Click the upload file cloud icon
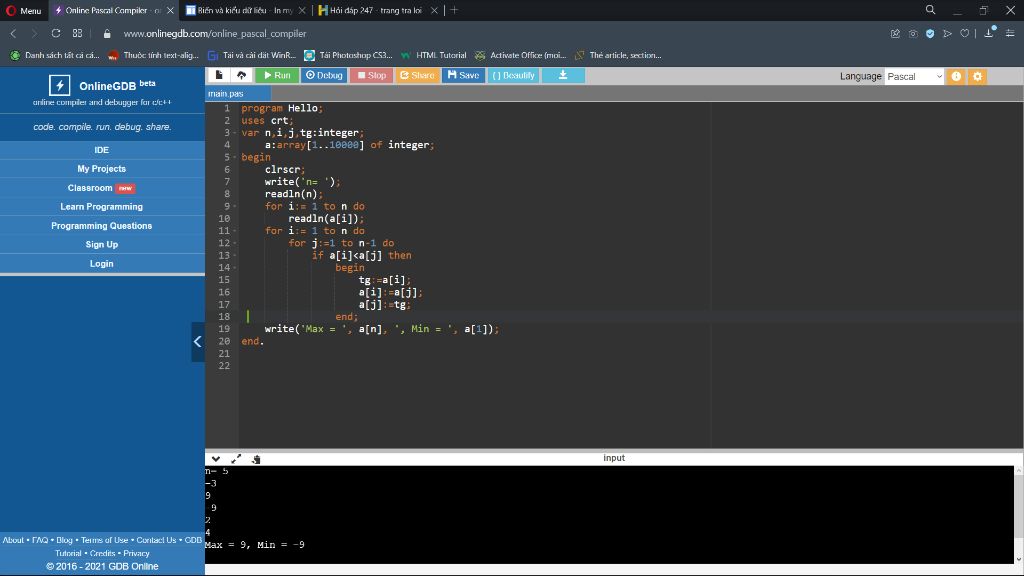This screenshot has height=576, width=1024. click(242, 75)
